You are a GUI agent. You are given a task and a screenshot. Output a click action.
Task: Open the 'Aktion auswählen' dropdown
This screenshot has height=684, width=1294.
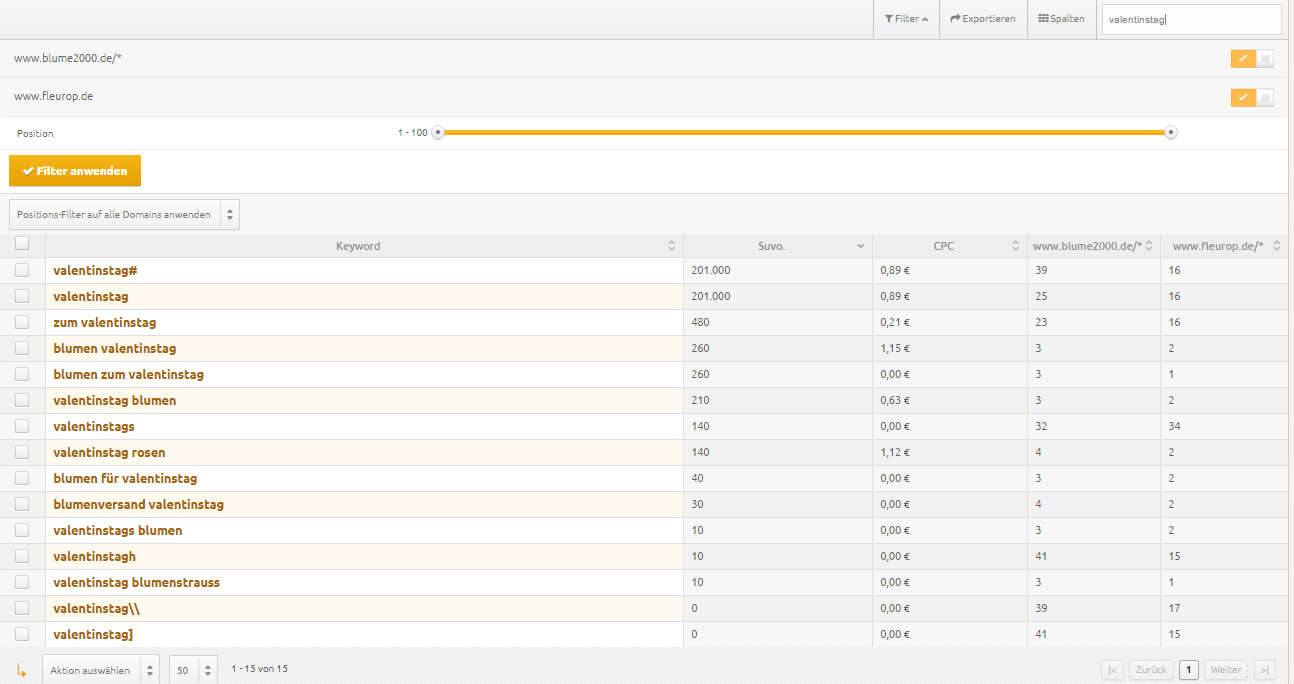pyautogui.click(x=100, y=670)
